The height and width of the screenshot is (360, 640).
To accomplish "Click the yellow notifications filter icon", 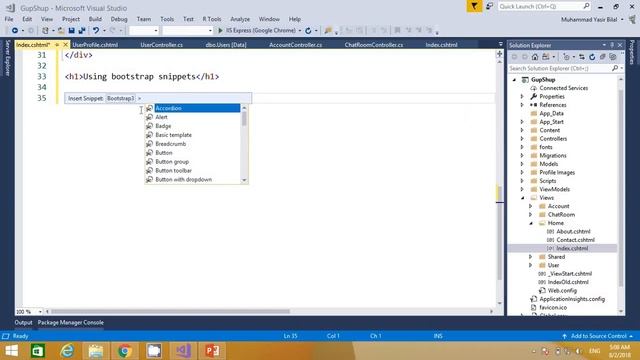I will pos(474,7).
